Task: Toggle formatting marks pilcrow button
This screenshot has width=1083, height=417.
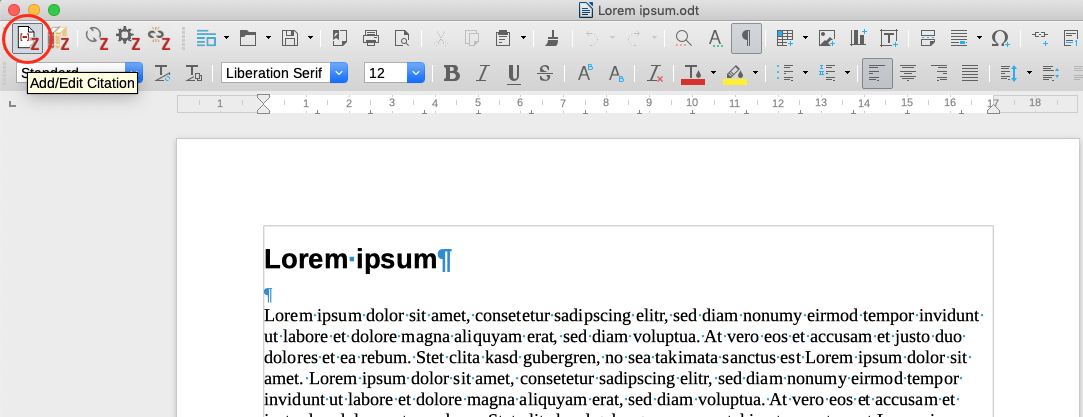Action: 745,38
